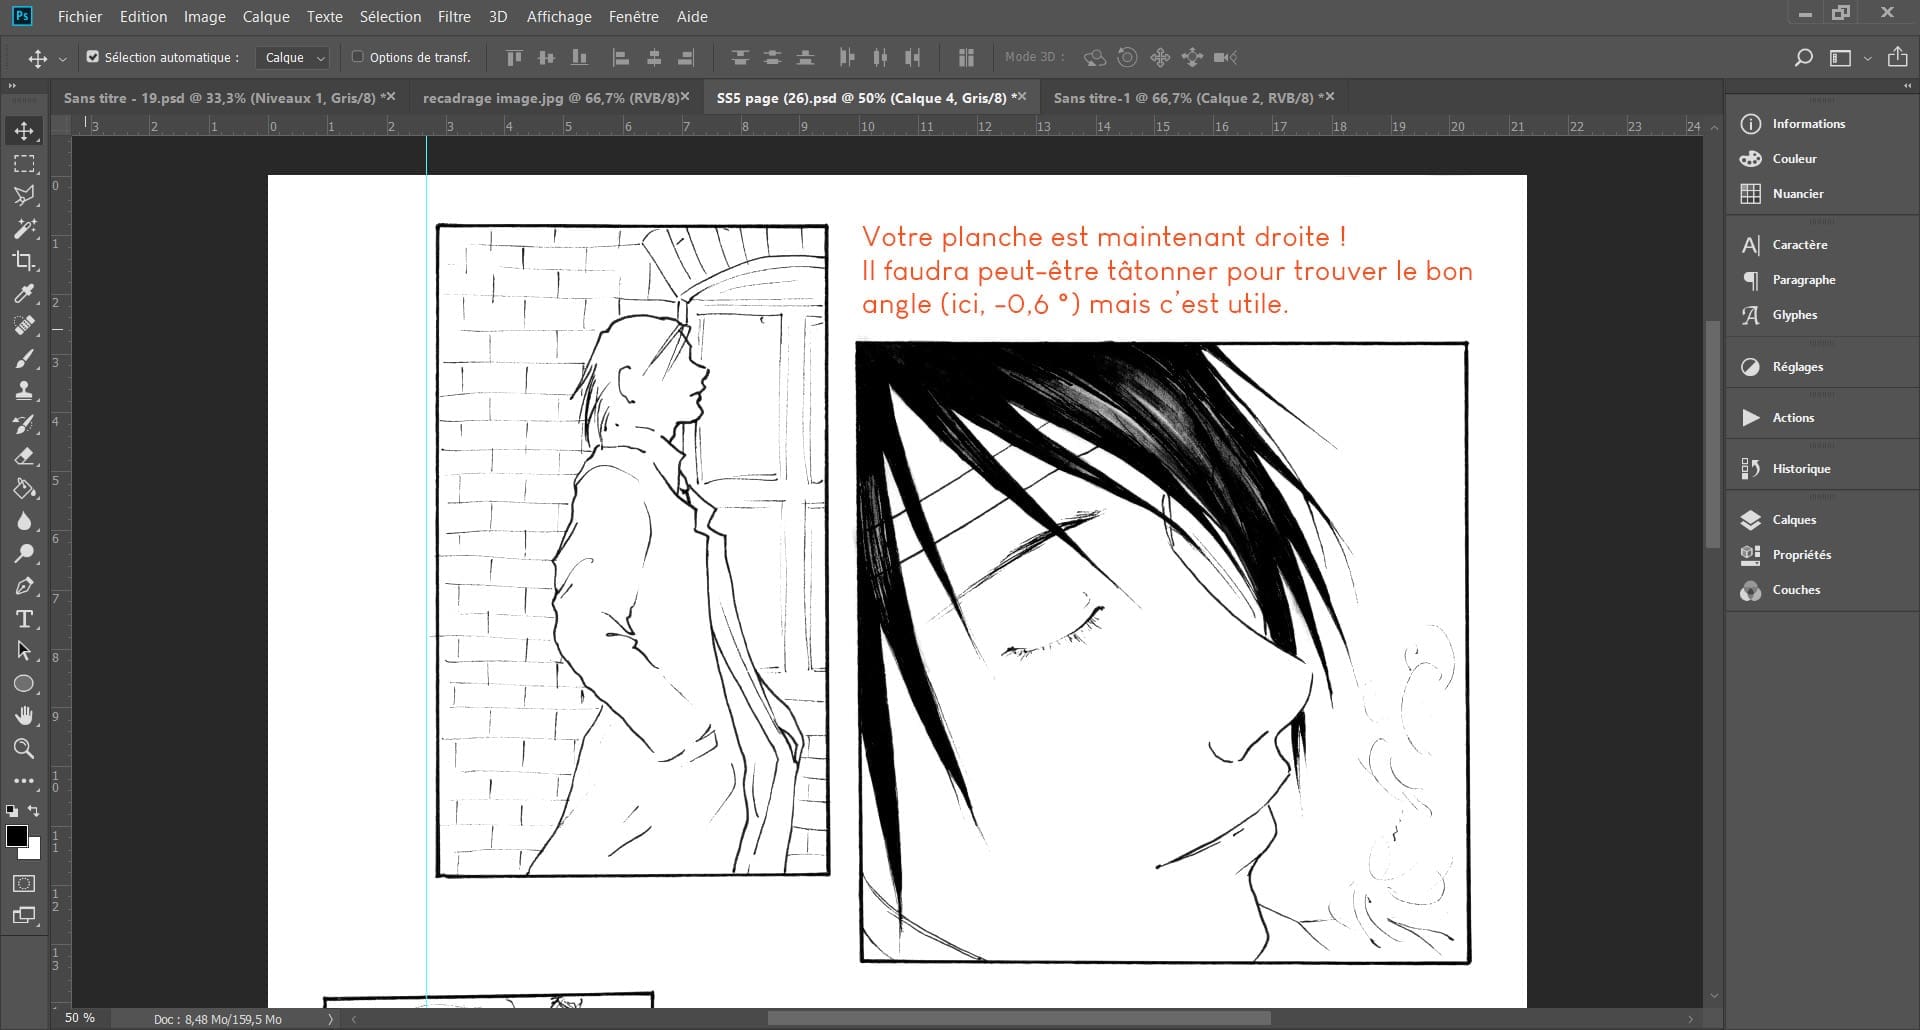Select the Eyedropper tool
The image size is (1920, 1030).
(x=25, y=294)
